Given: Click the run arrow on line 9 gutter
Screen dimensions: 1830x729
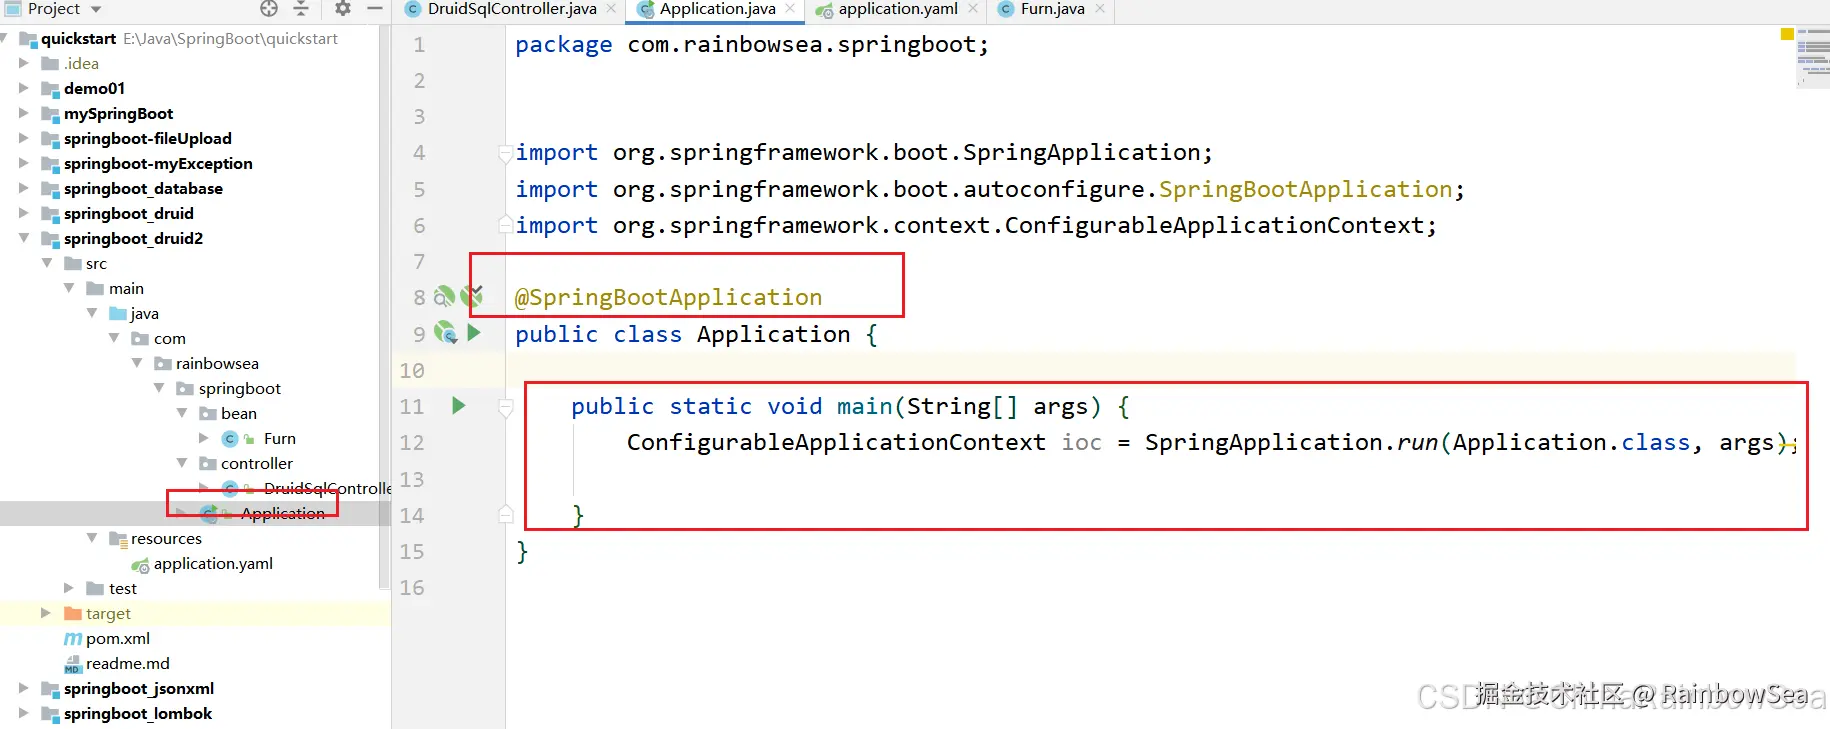Looking at the screenshot, I should click(x=474, y=333).
